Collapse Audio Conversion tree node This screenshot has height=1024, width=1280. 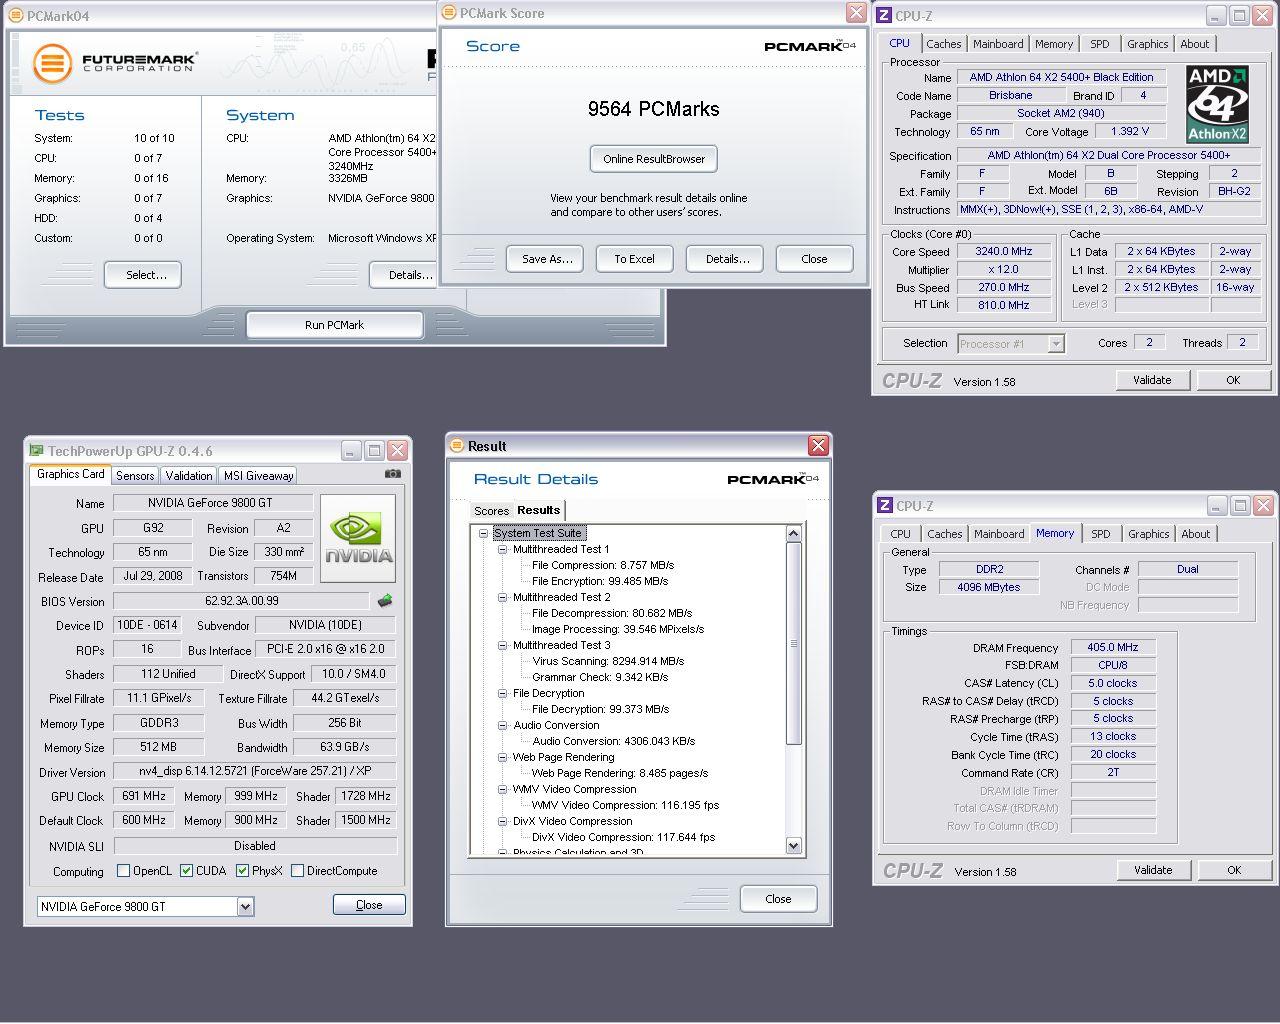(x=503, y=725)
